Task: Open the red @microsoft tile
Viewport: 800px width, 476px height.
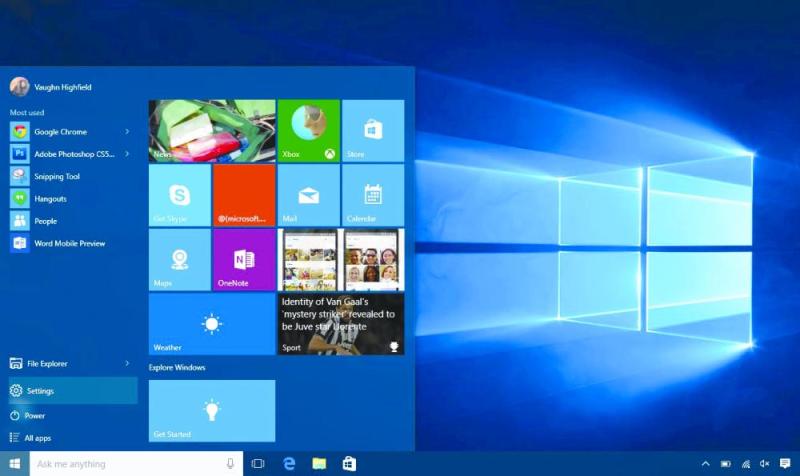Action: (244, 195)
